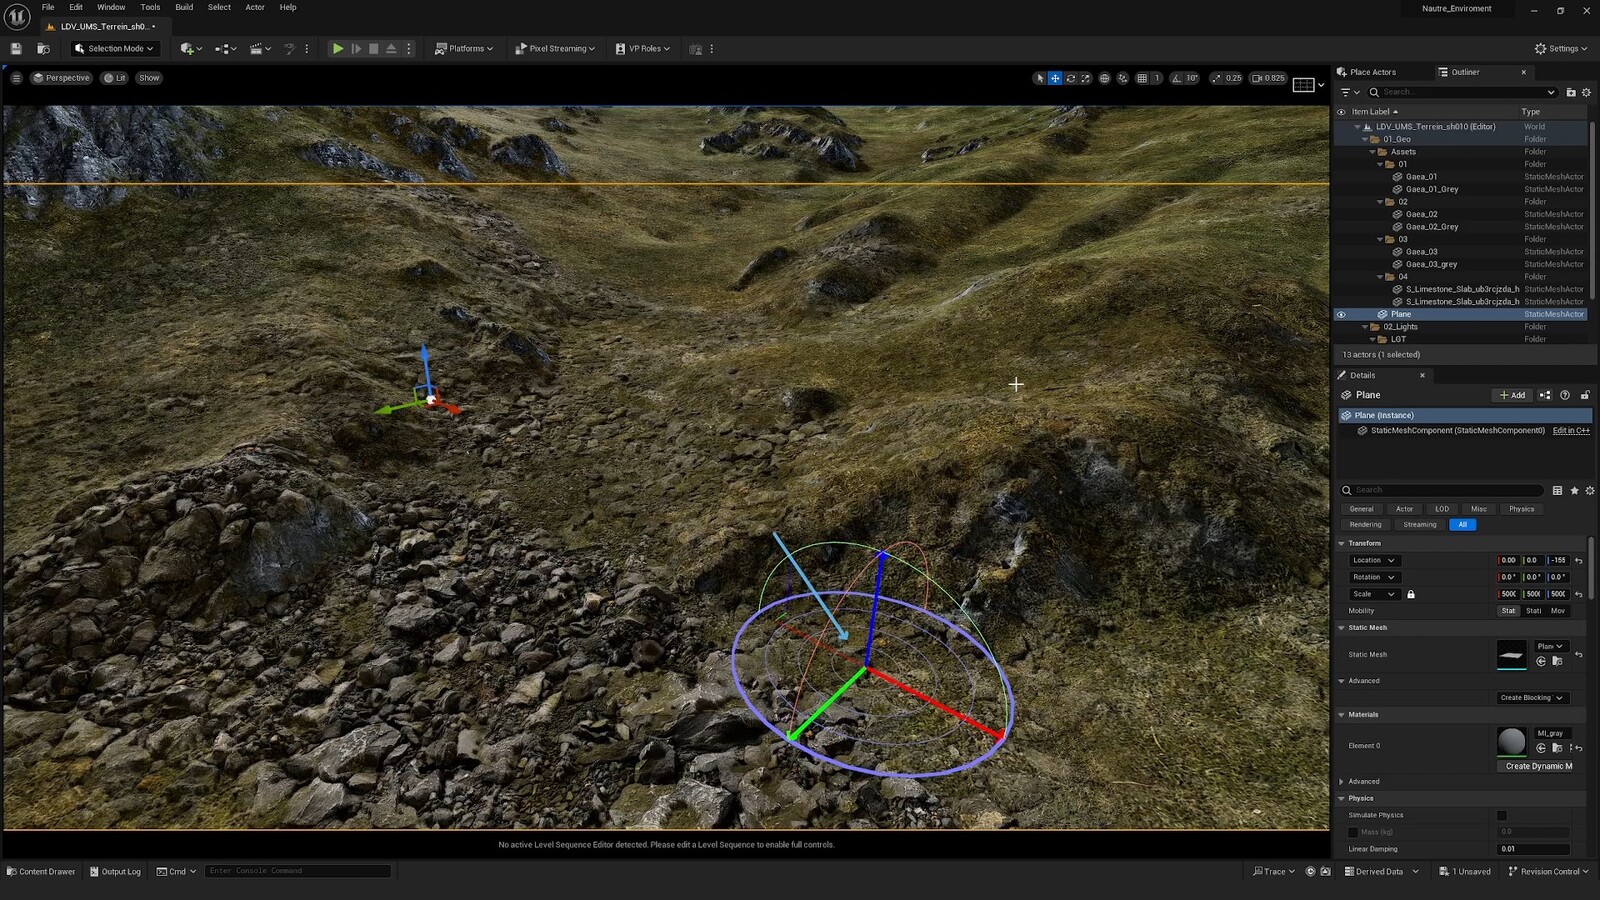The height and width of the screenshot is (900, 1600).
Task: Set Mobility to Movable
Action: click(x=1558, y=611)
